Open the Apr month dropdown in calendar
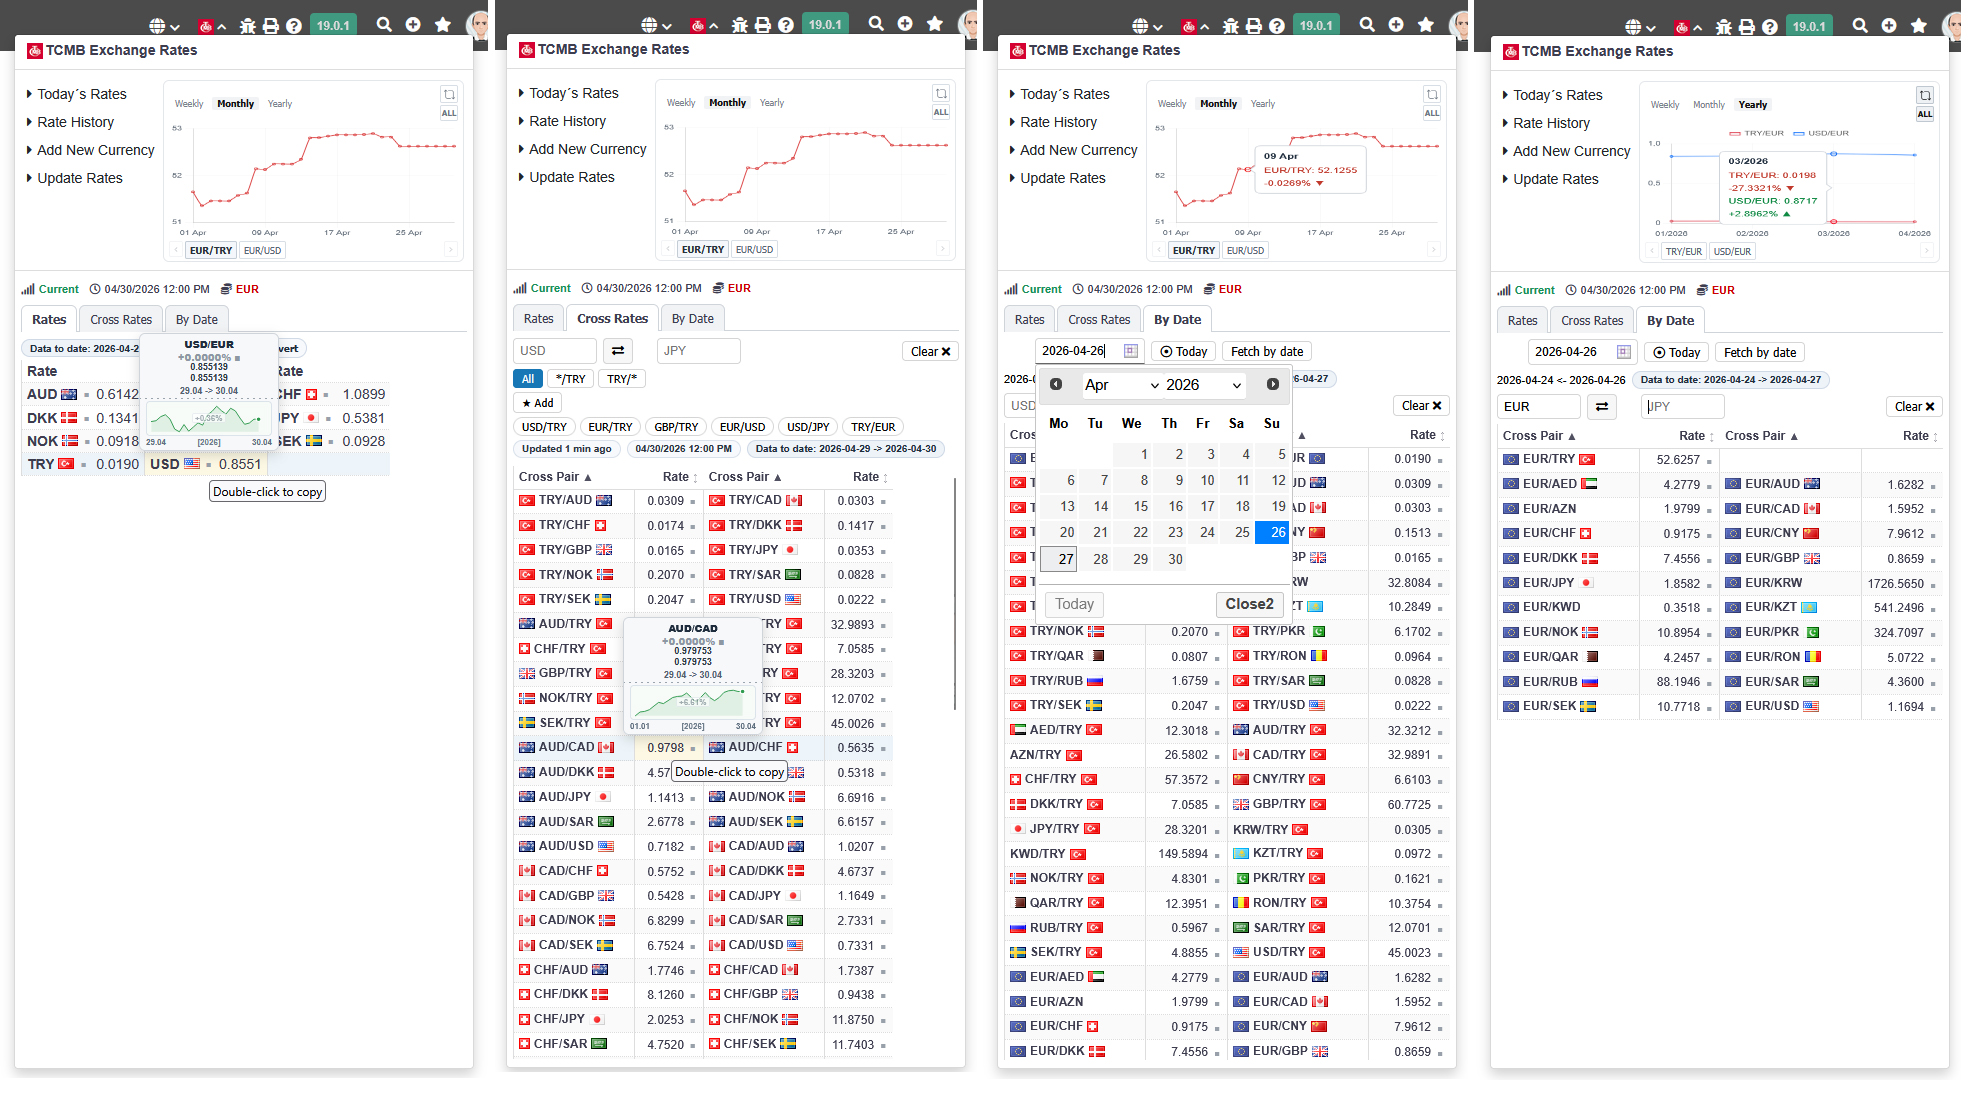1987x1111 pixels. click(x=1122, y=385)
